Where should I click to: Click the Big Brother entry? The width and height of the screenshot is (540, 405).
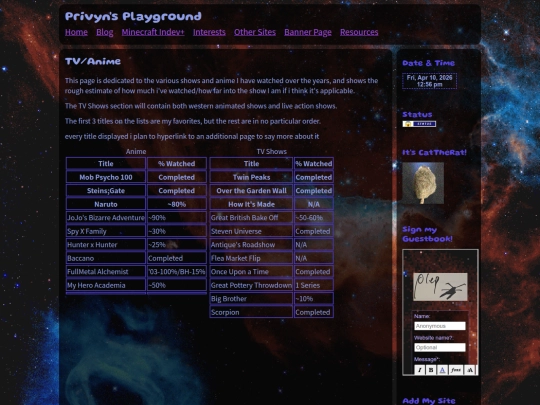(x=251, y=299)
